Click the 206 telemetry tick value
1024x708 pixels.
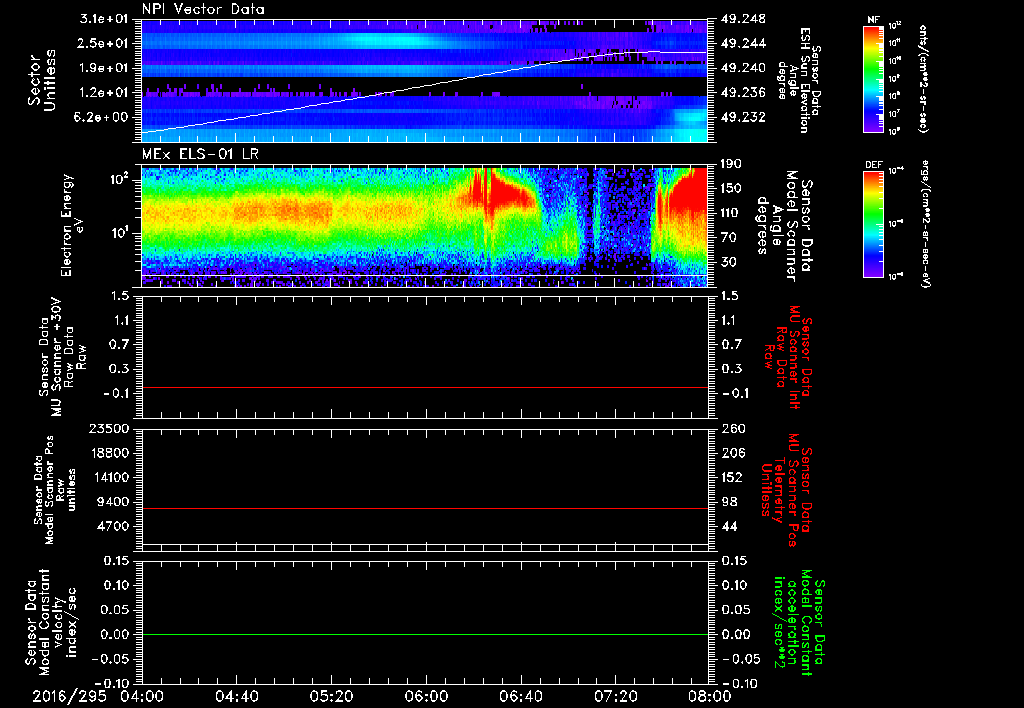pos(731,453)
